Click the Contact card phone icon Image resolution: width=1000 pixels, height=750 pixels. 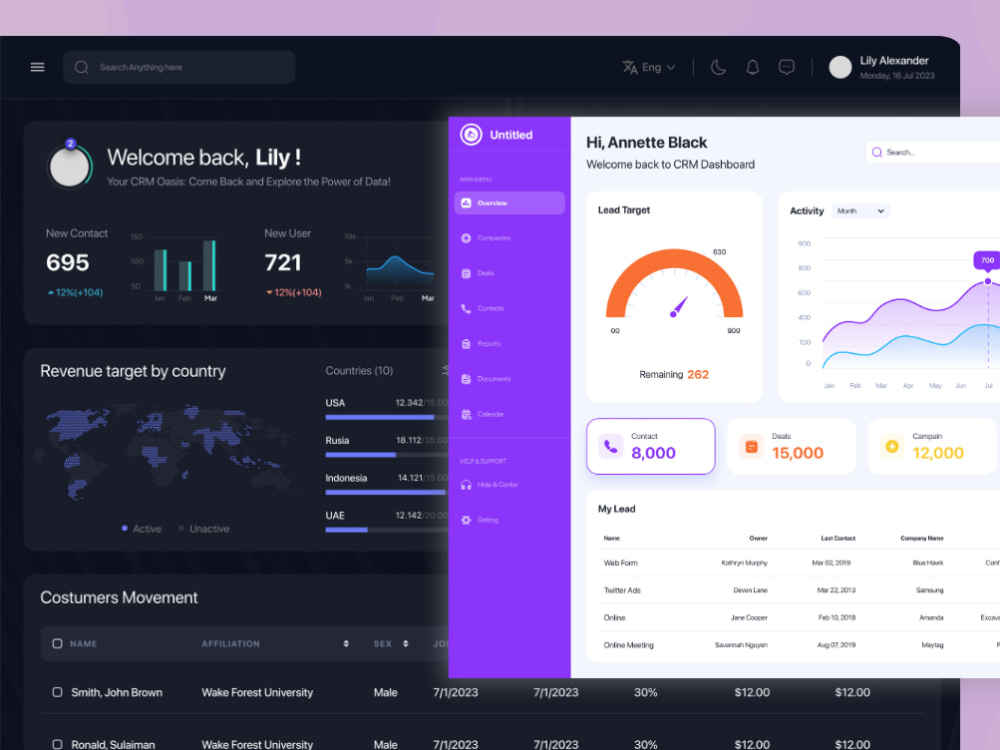[610, 446]
